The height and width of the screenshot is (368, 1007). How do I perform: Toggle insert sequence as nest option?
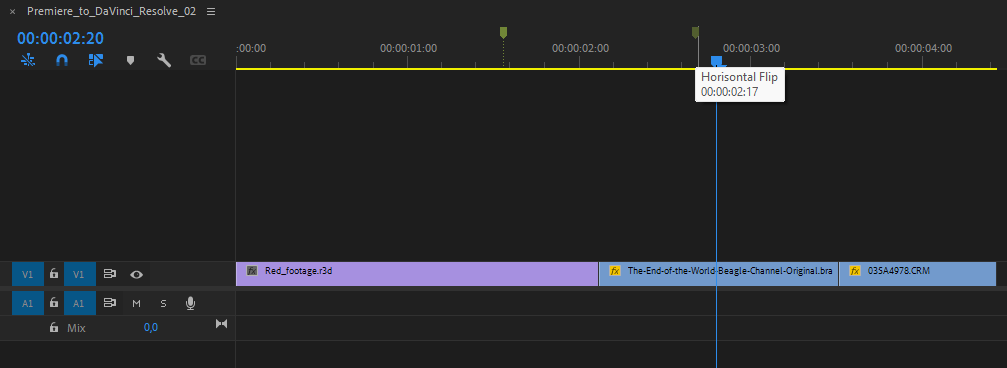[x=28, y=60]
